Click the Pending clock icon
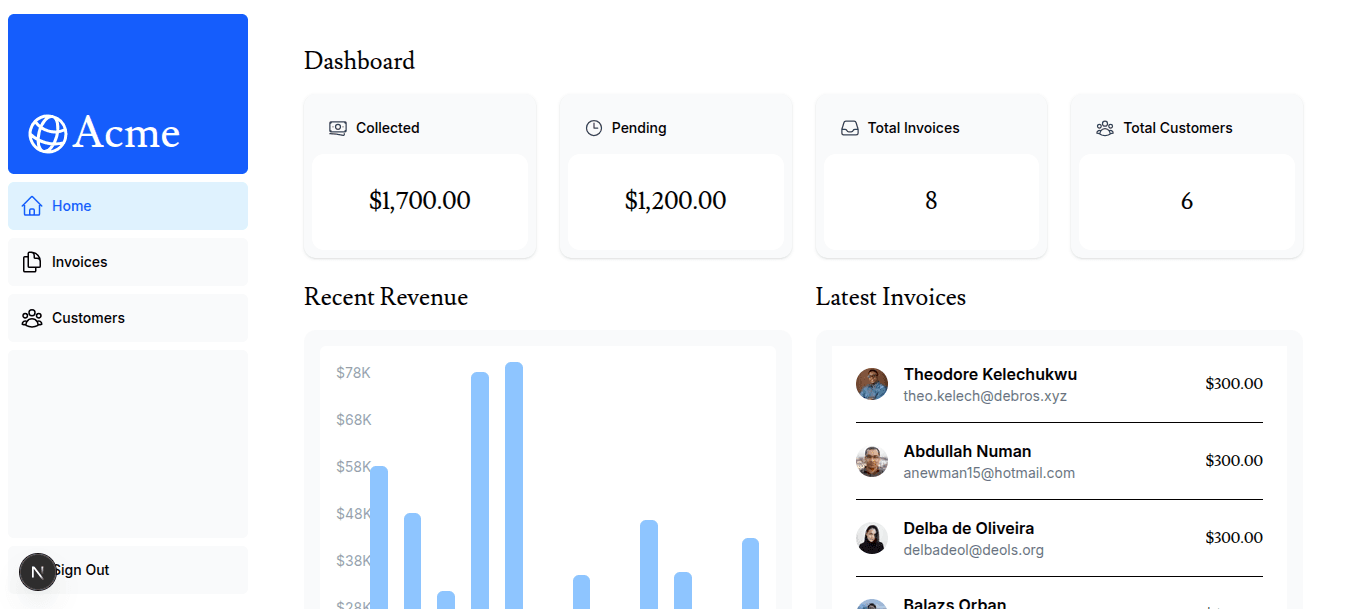The image size is (1347, 609). (594, 128)
